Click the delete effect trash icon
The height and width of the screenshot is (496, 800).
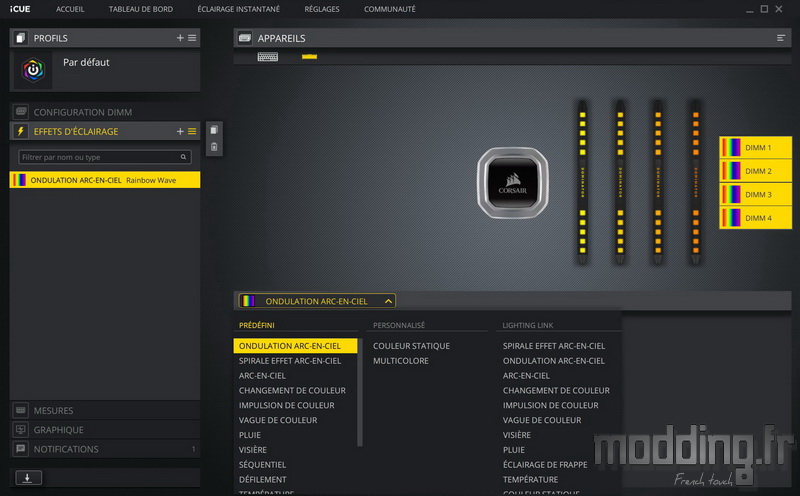coord(214,147)
